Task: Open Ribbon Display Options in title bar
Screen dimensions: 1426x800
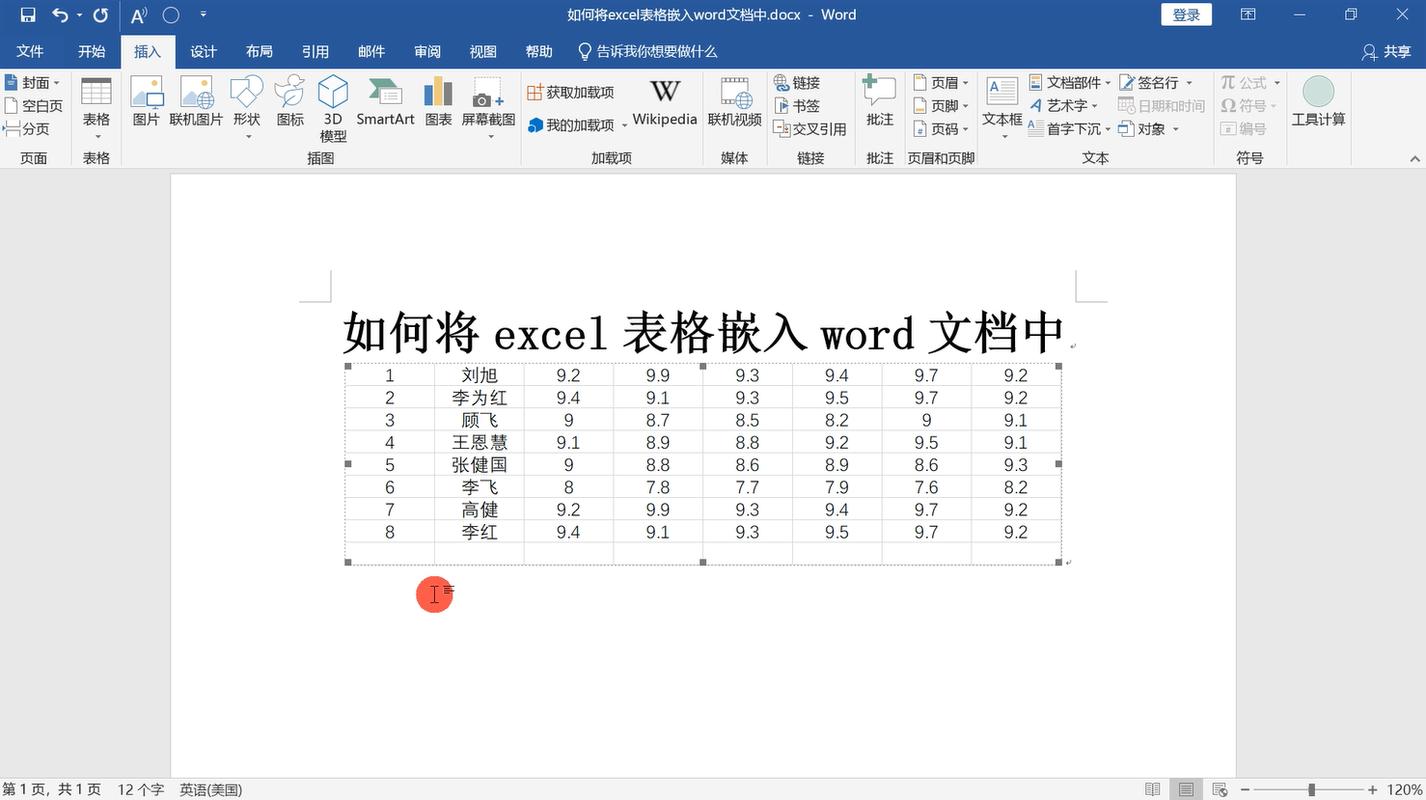Action: tap(1248, 15)
